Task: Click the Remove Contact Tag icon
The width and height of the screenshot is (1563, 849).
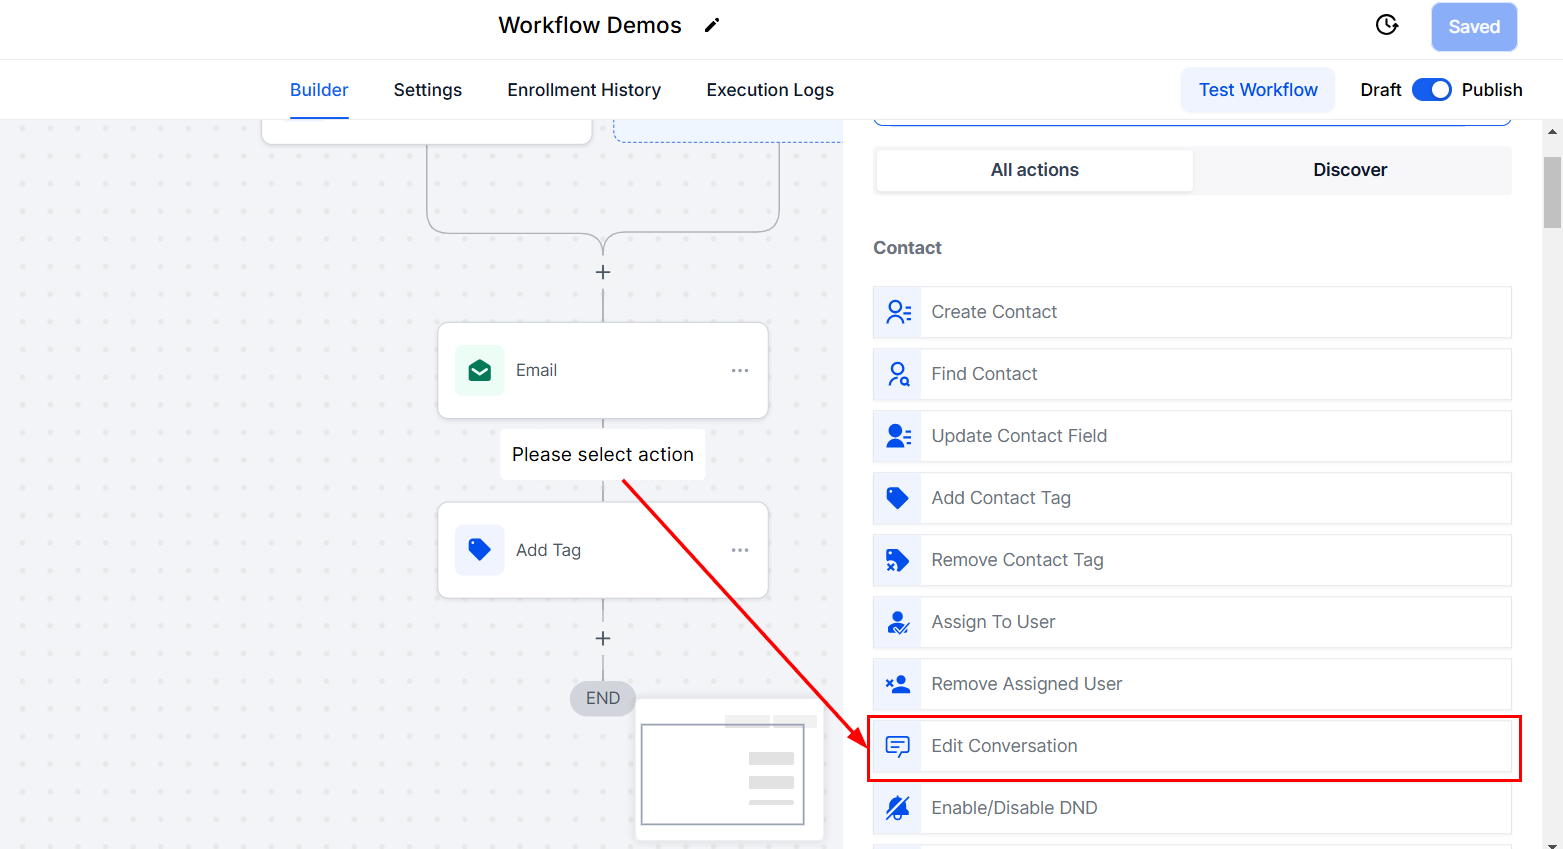Action: click(898, 560)
